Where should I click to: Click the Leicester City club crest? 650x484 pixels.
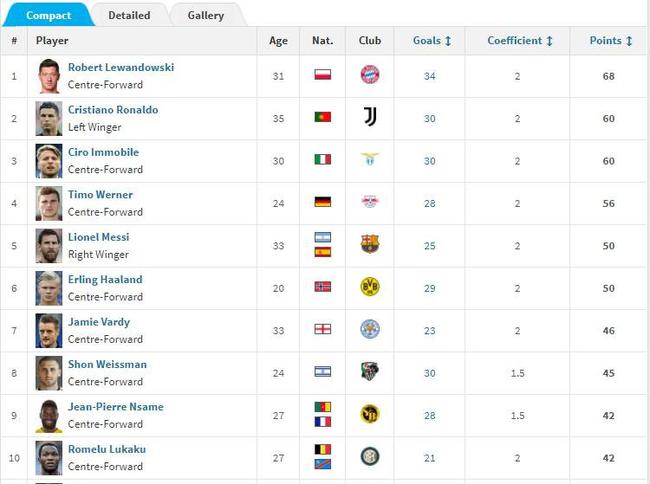pyautogui.click(x=370, y=329)
